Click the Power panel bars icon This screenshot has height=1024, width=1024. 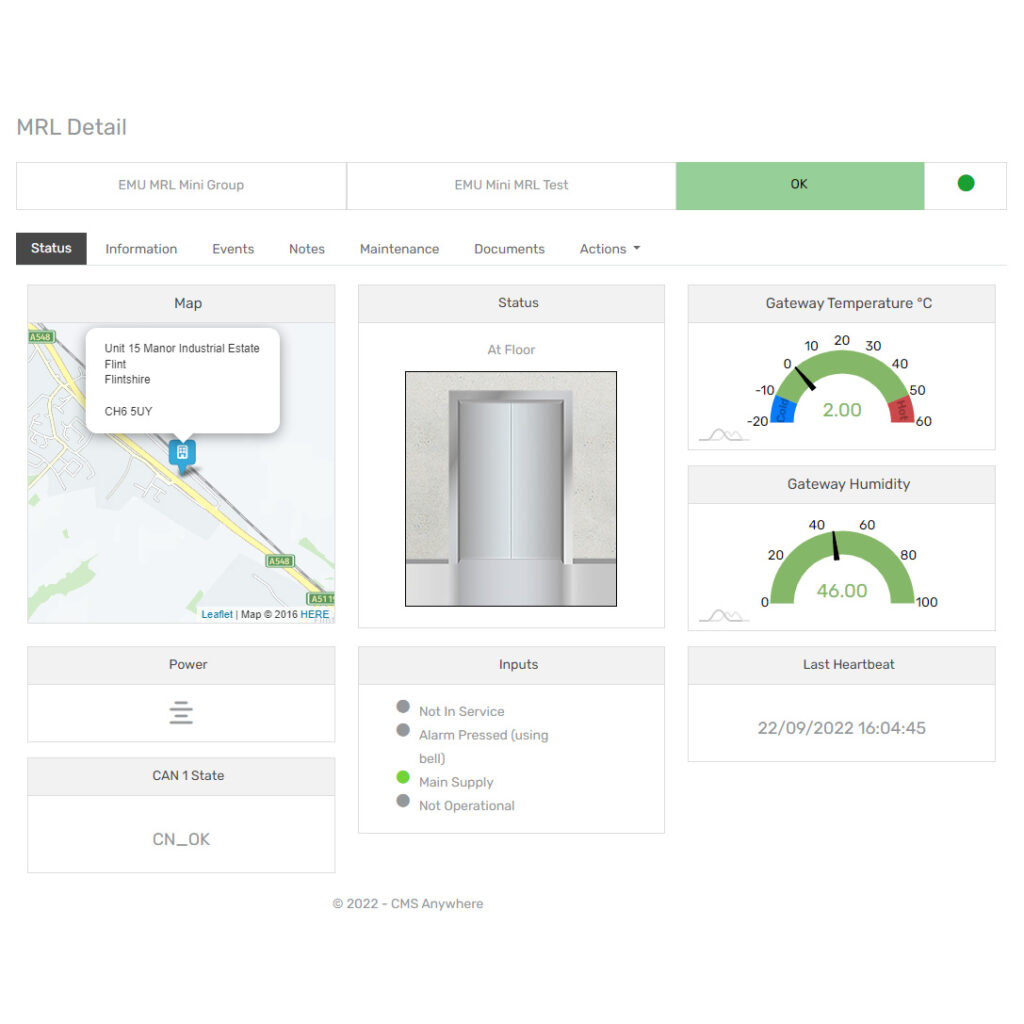[181, 713]
